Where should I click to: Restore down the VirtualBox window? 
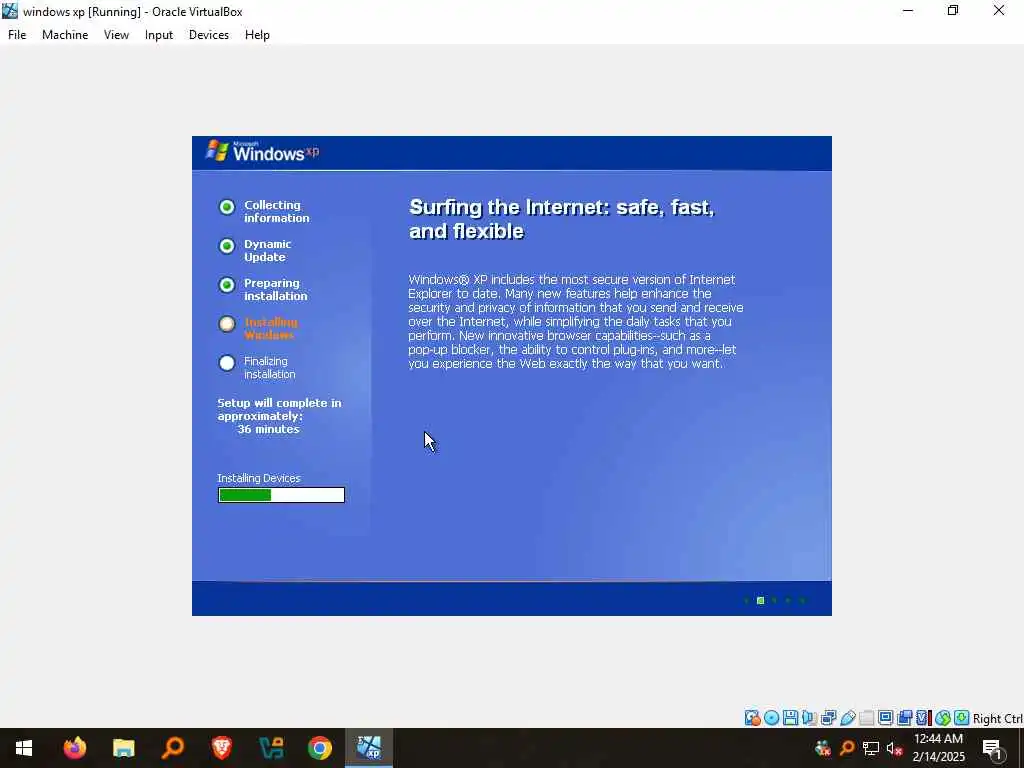click(x=953, y=11)
